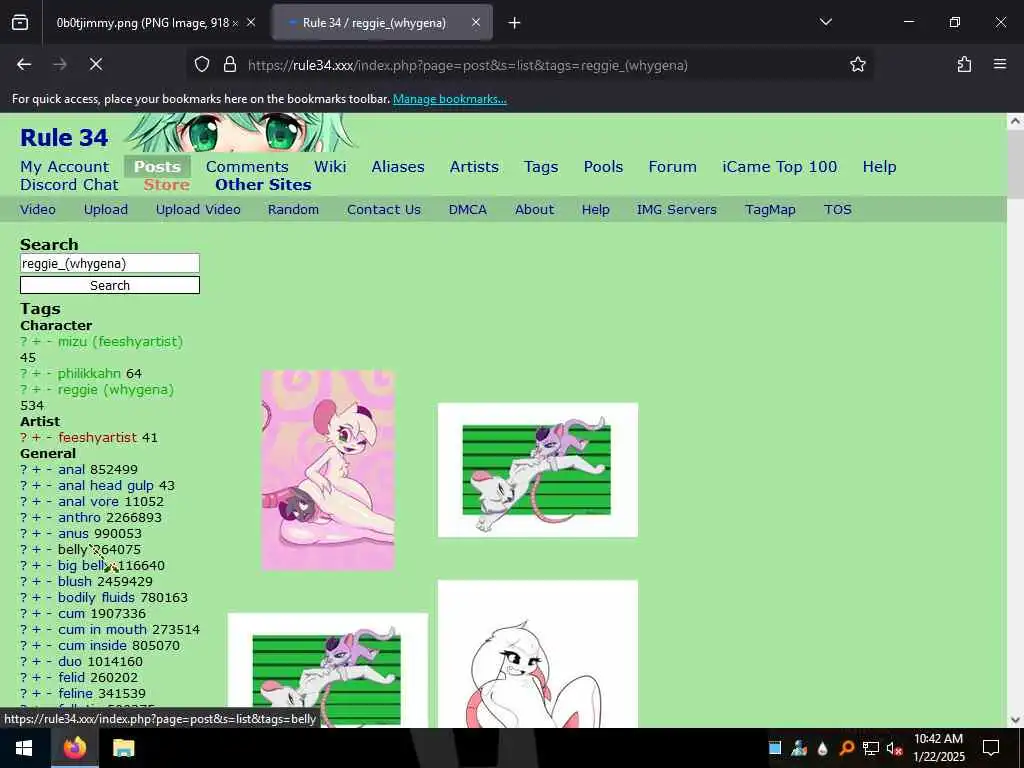Open a Random post
1024x768 pixels.
click(293, 210)
